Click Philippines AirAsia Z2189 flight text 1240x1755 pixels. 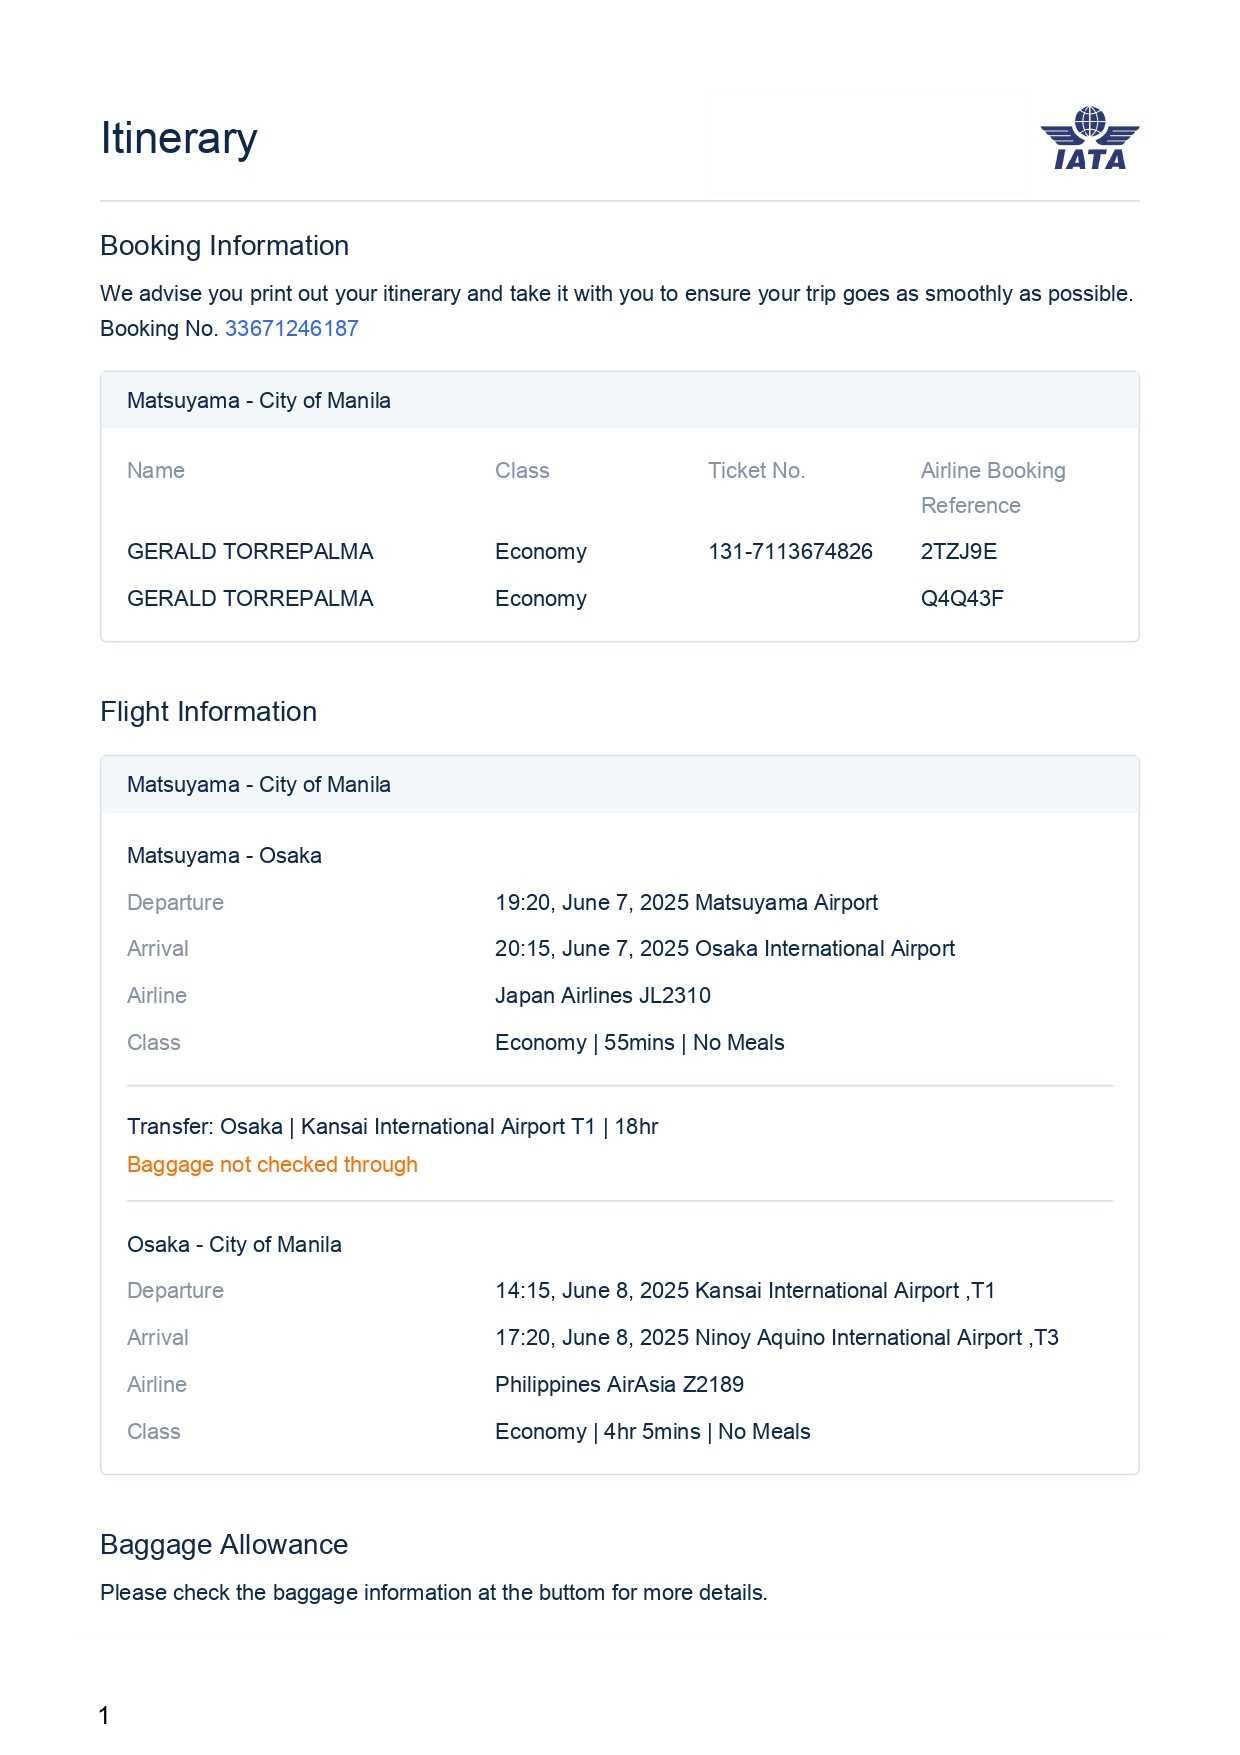pos(619,1384)
